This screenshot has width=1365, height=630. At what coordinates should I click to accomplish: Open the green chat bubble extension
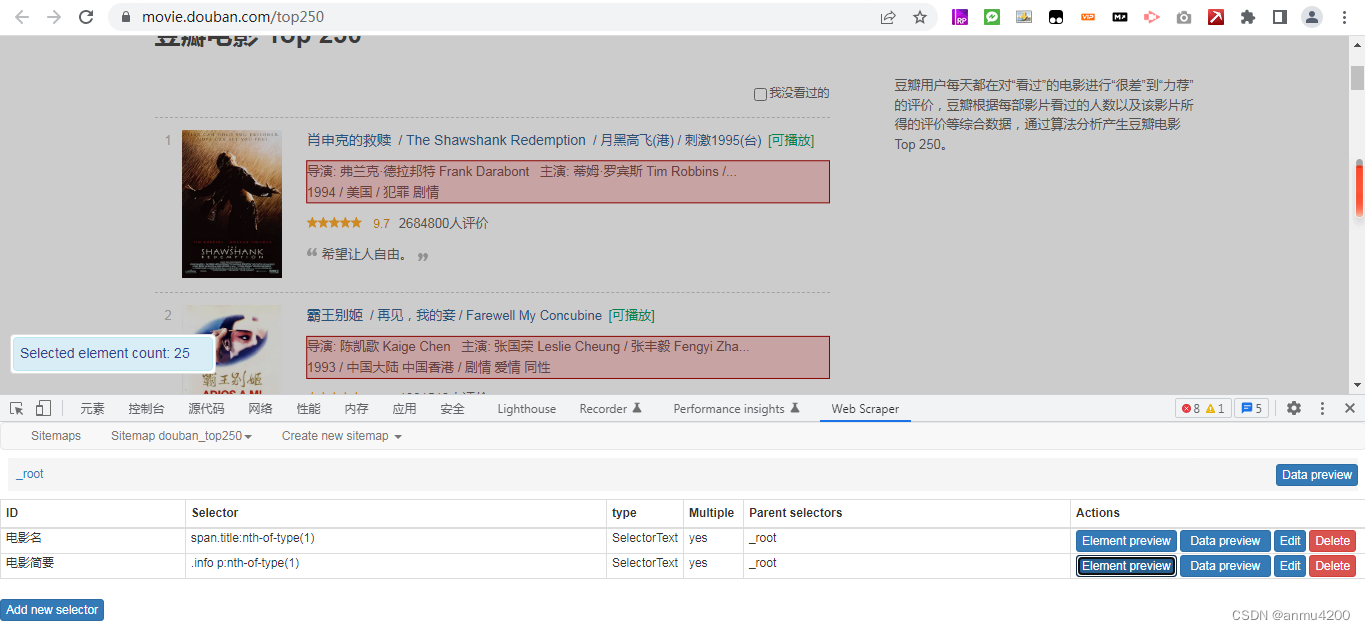992,17
